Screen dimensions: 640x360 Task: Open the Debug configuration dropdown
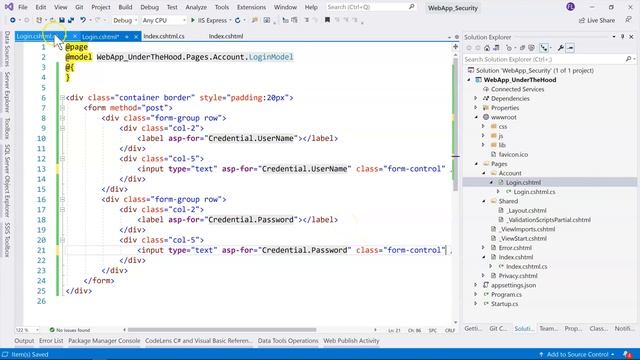coord(125,20)
